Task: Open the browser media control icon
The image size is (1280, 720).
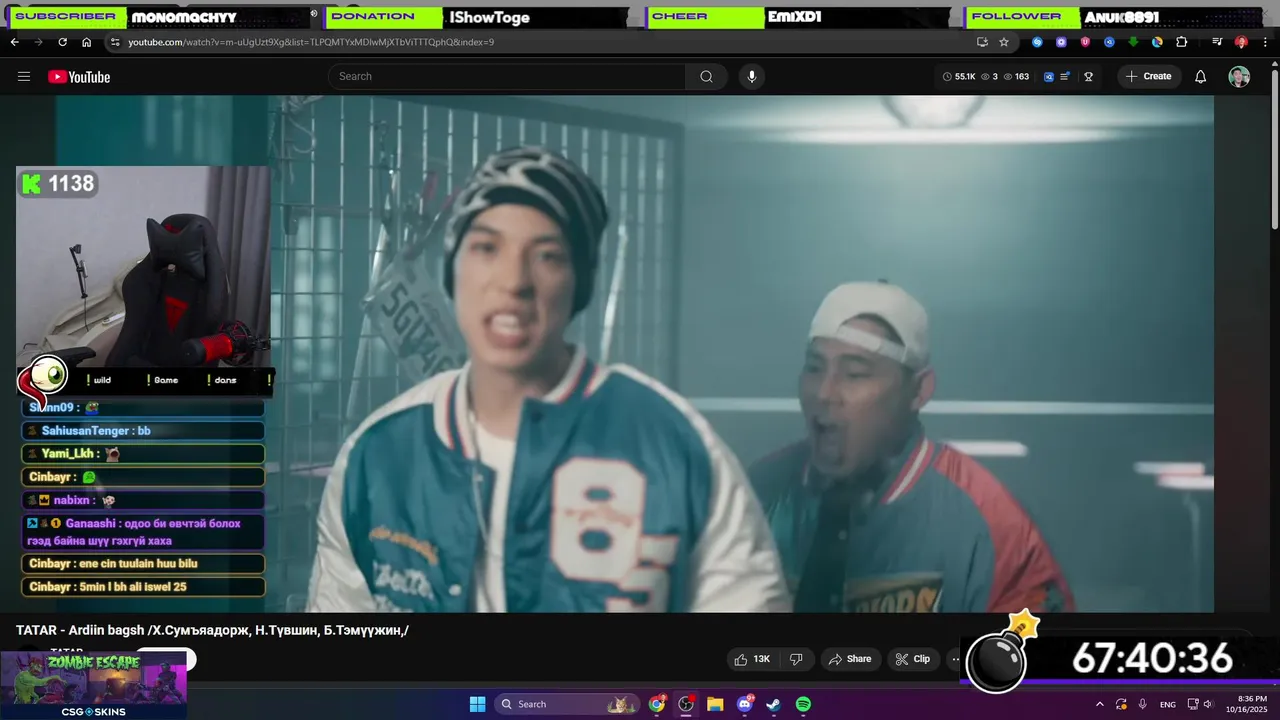Action: 1217,42
